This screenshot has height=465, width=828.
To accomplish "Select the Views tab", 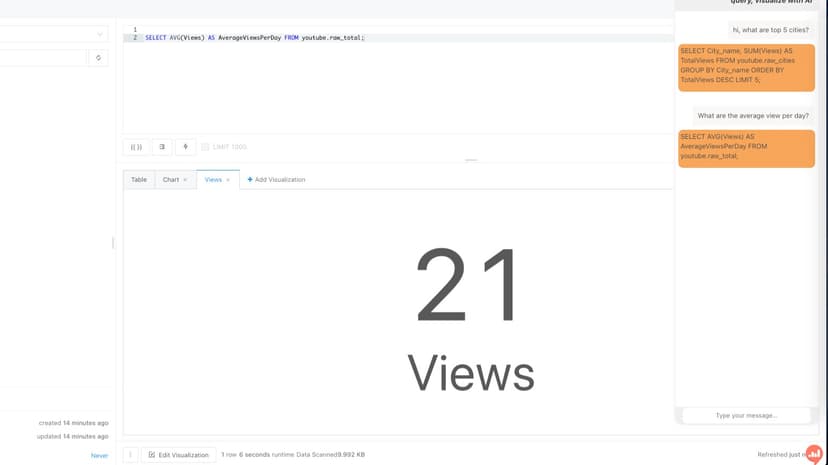I will 213,179.
